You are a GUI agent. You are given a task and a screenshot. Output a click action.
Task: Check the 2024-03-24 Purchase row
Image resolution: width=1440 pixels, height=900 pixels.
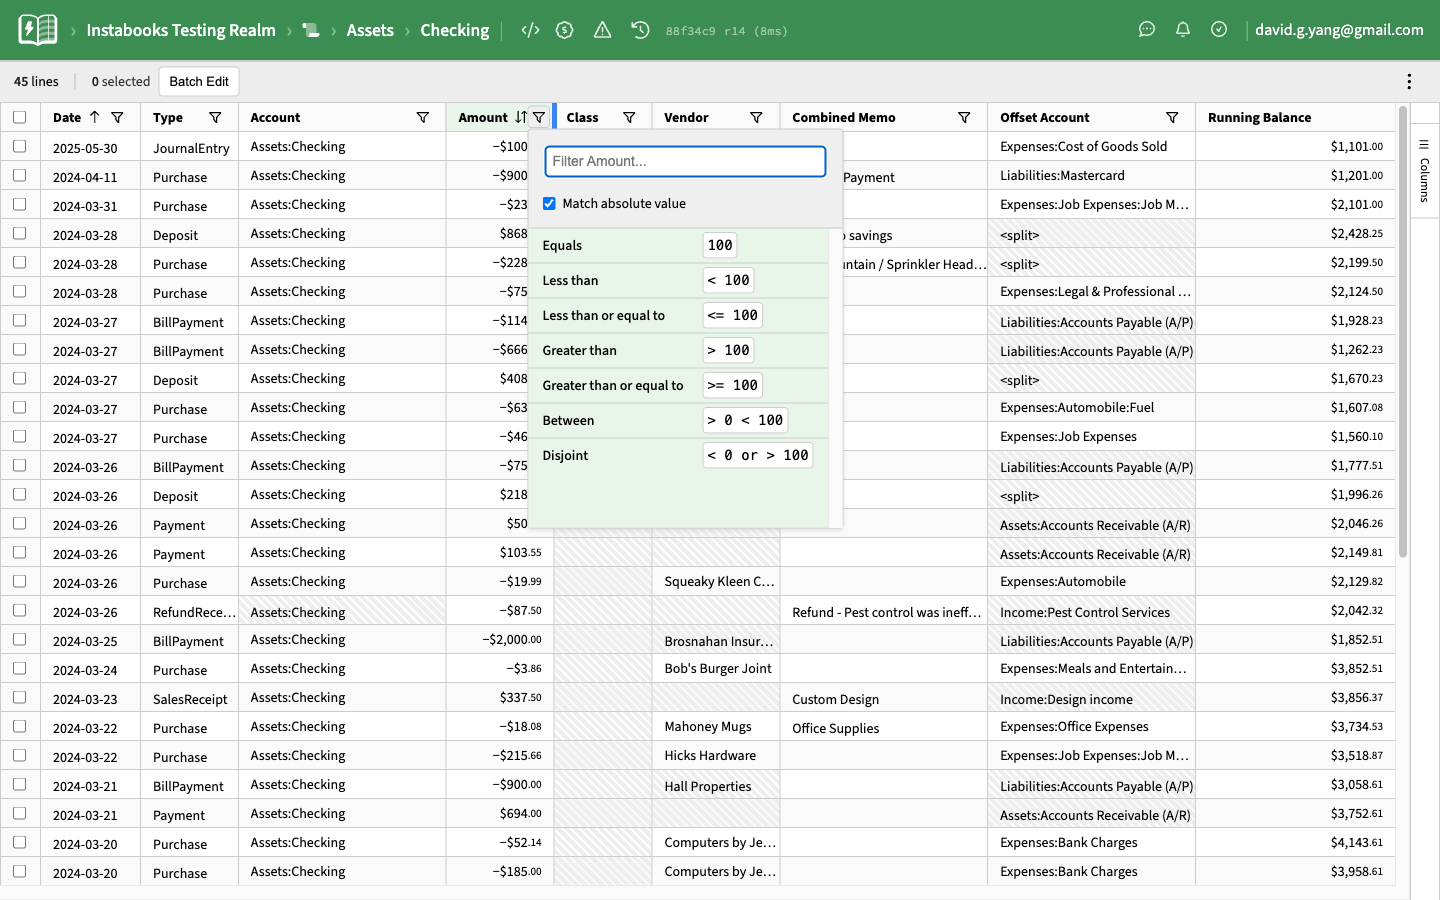click(20, 668)
